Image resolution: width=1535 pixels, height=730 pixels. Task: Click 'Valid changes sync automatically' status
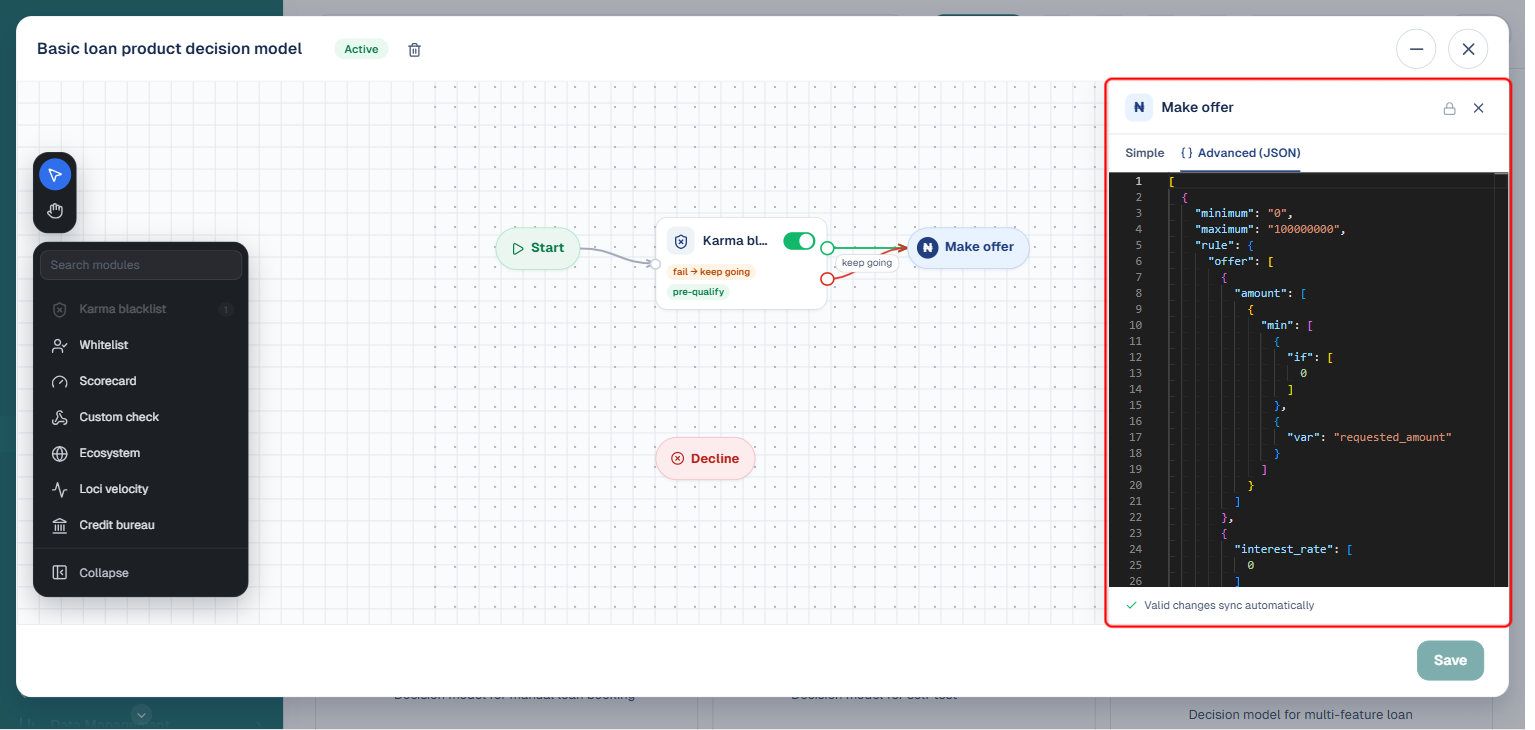point(1220,605)
